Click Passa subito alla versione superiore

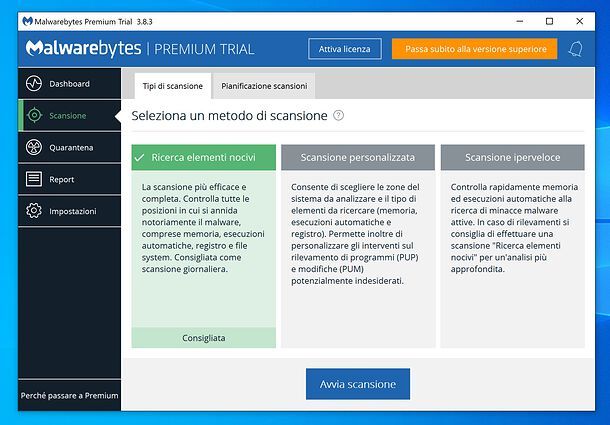point(475,49)
